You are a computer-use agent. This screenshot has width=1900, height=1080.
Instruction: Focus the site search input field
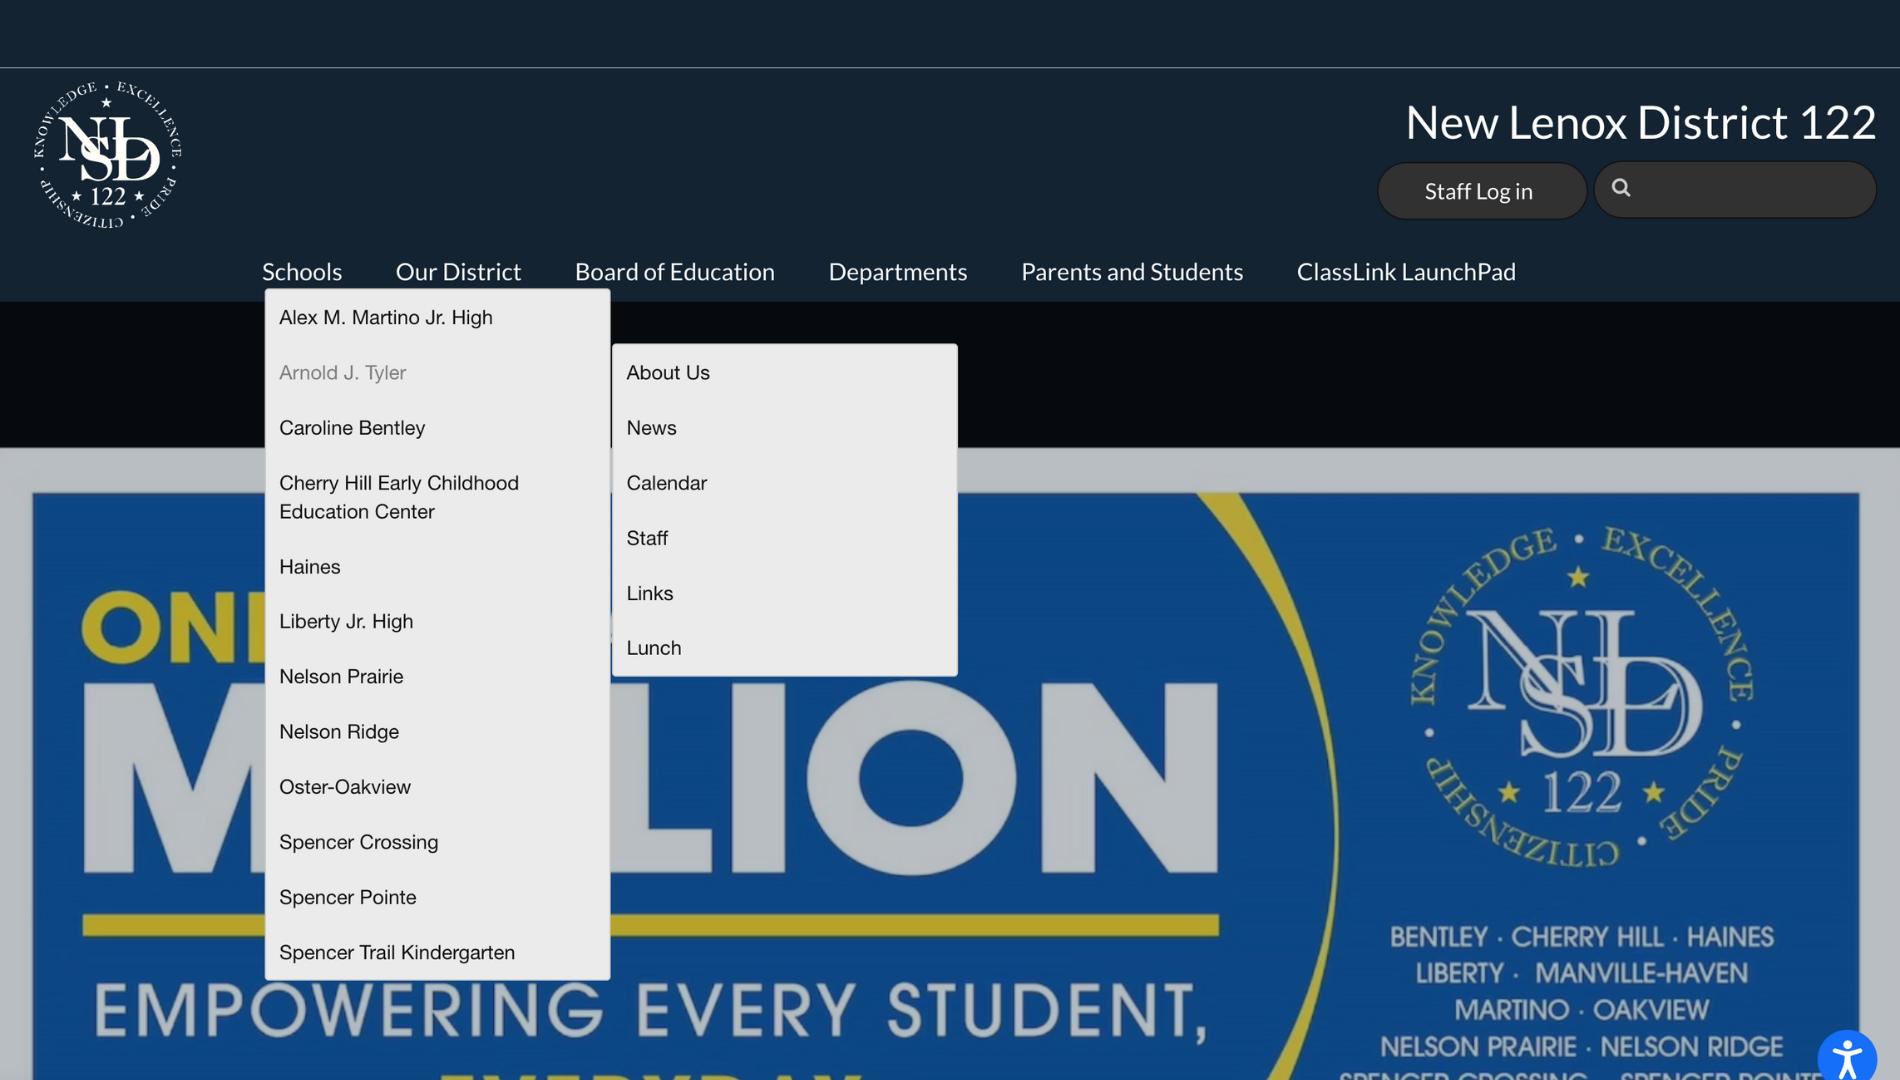click(1750, 190)
